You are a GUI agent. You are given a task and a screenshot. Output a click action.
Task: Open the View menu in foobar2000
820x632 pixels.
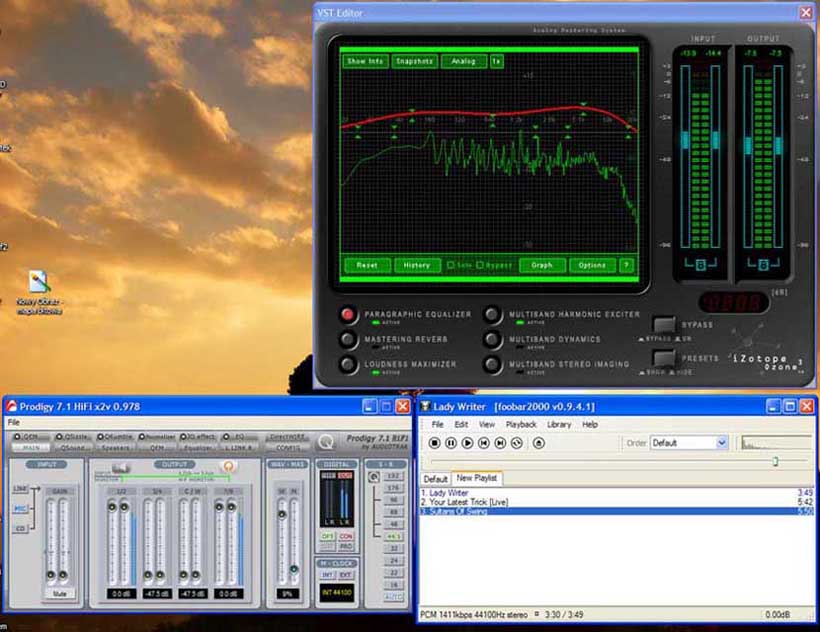pyautogui.click(x=487, y=424)
